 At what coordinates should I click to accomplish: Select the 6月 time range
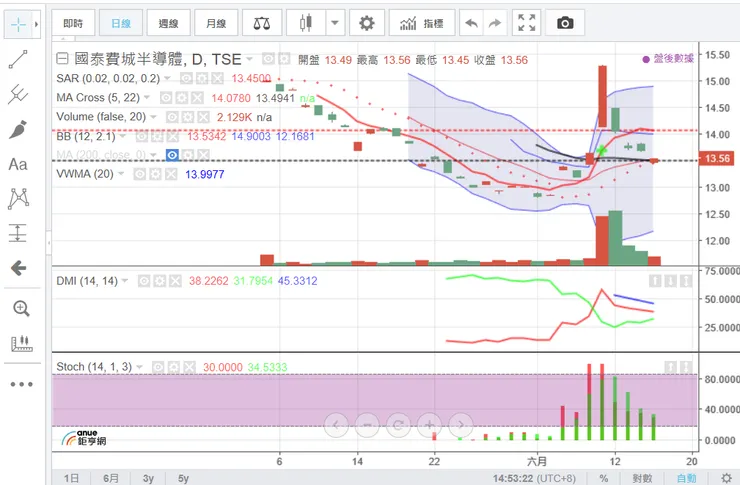(x=111, y=478)
